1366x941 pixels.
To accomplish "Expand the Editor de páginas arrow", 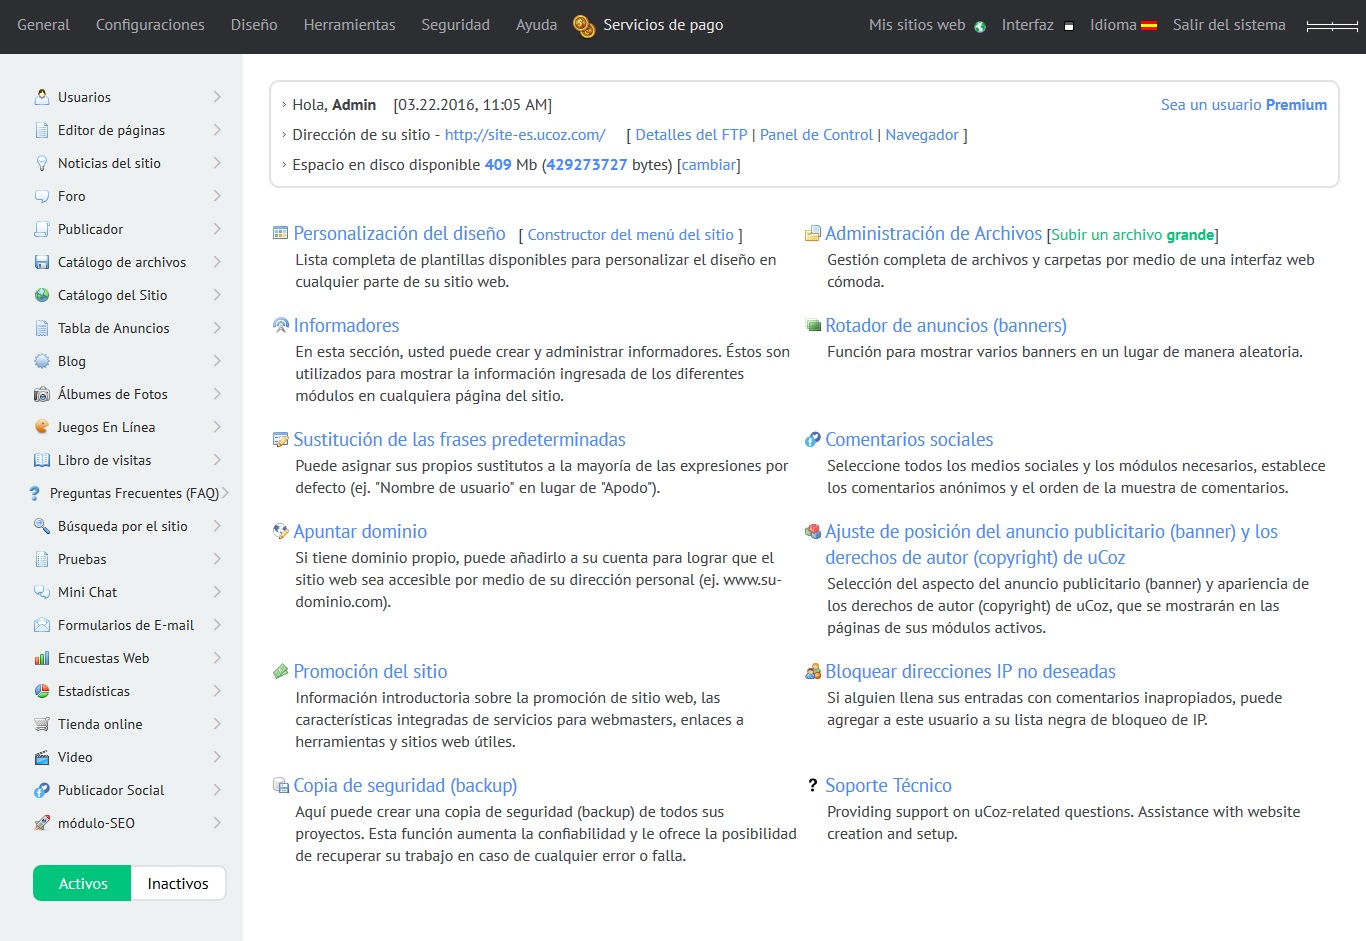I will 217,130.
